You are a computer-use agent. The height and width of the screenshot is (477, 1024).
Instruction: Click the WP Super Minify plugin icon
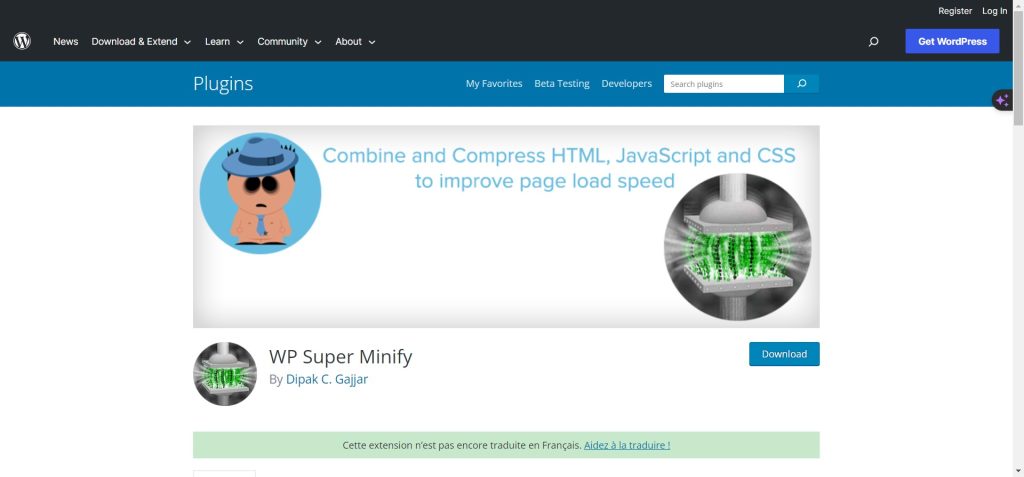coord(225,374)
